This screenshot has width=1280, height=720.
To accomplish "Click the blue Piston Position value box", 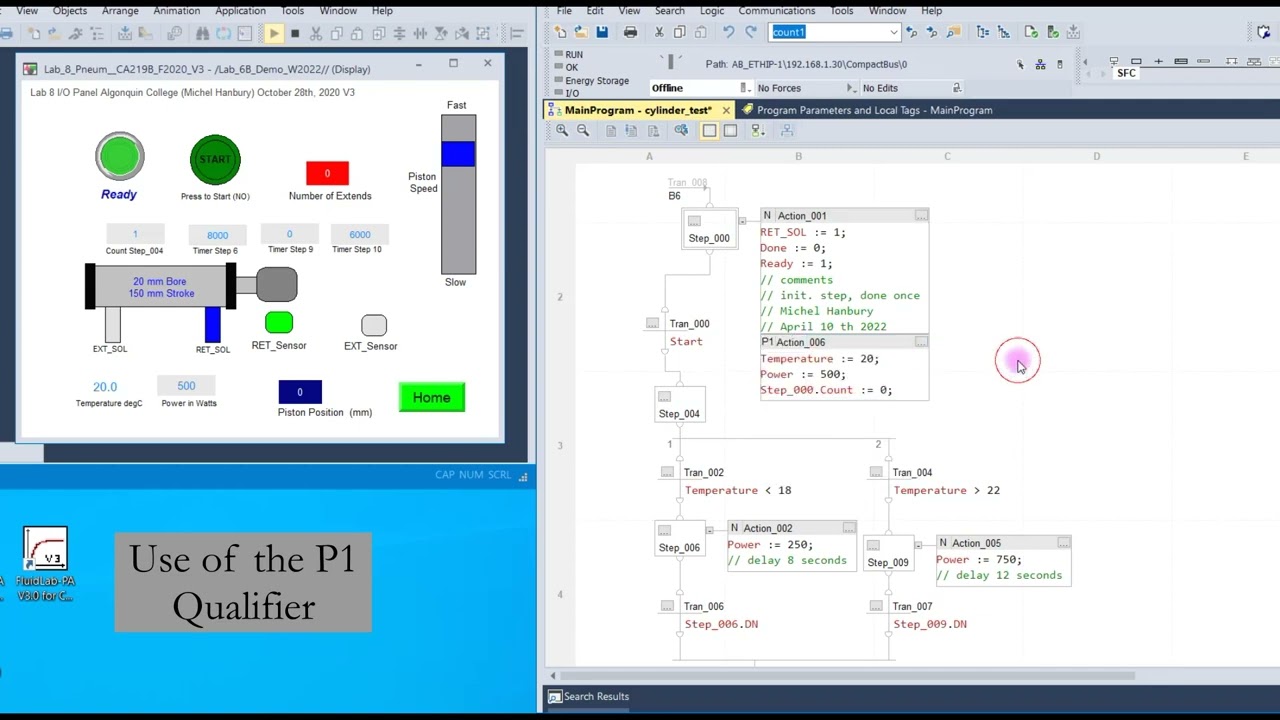I will point(300,392).
